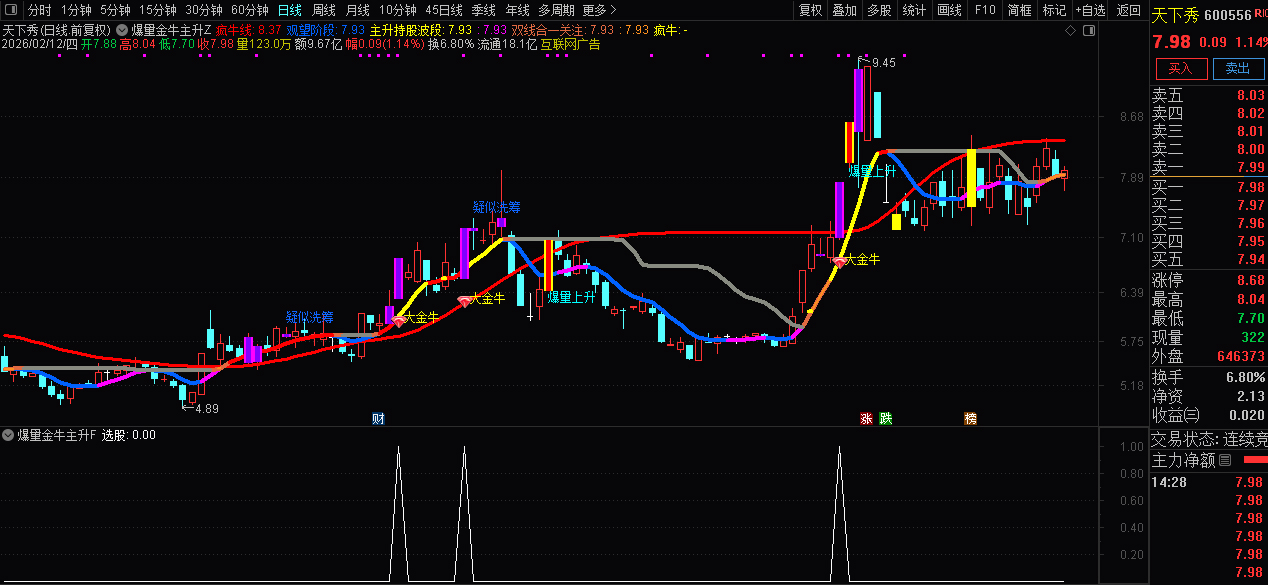Select the 45日线 tab
The height and width of the screenshot is (585, 1268).
point(443,10)
